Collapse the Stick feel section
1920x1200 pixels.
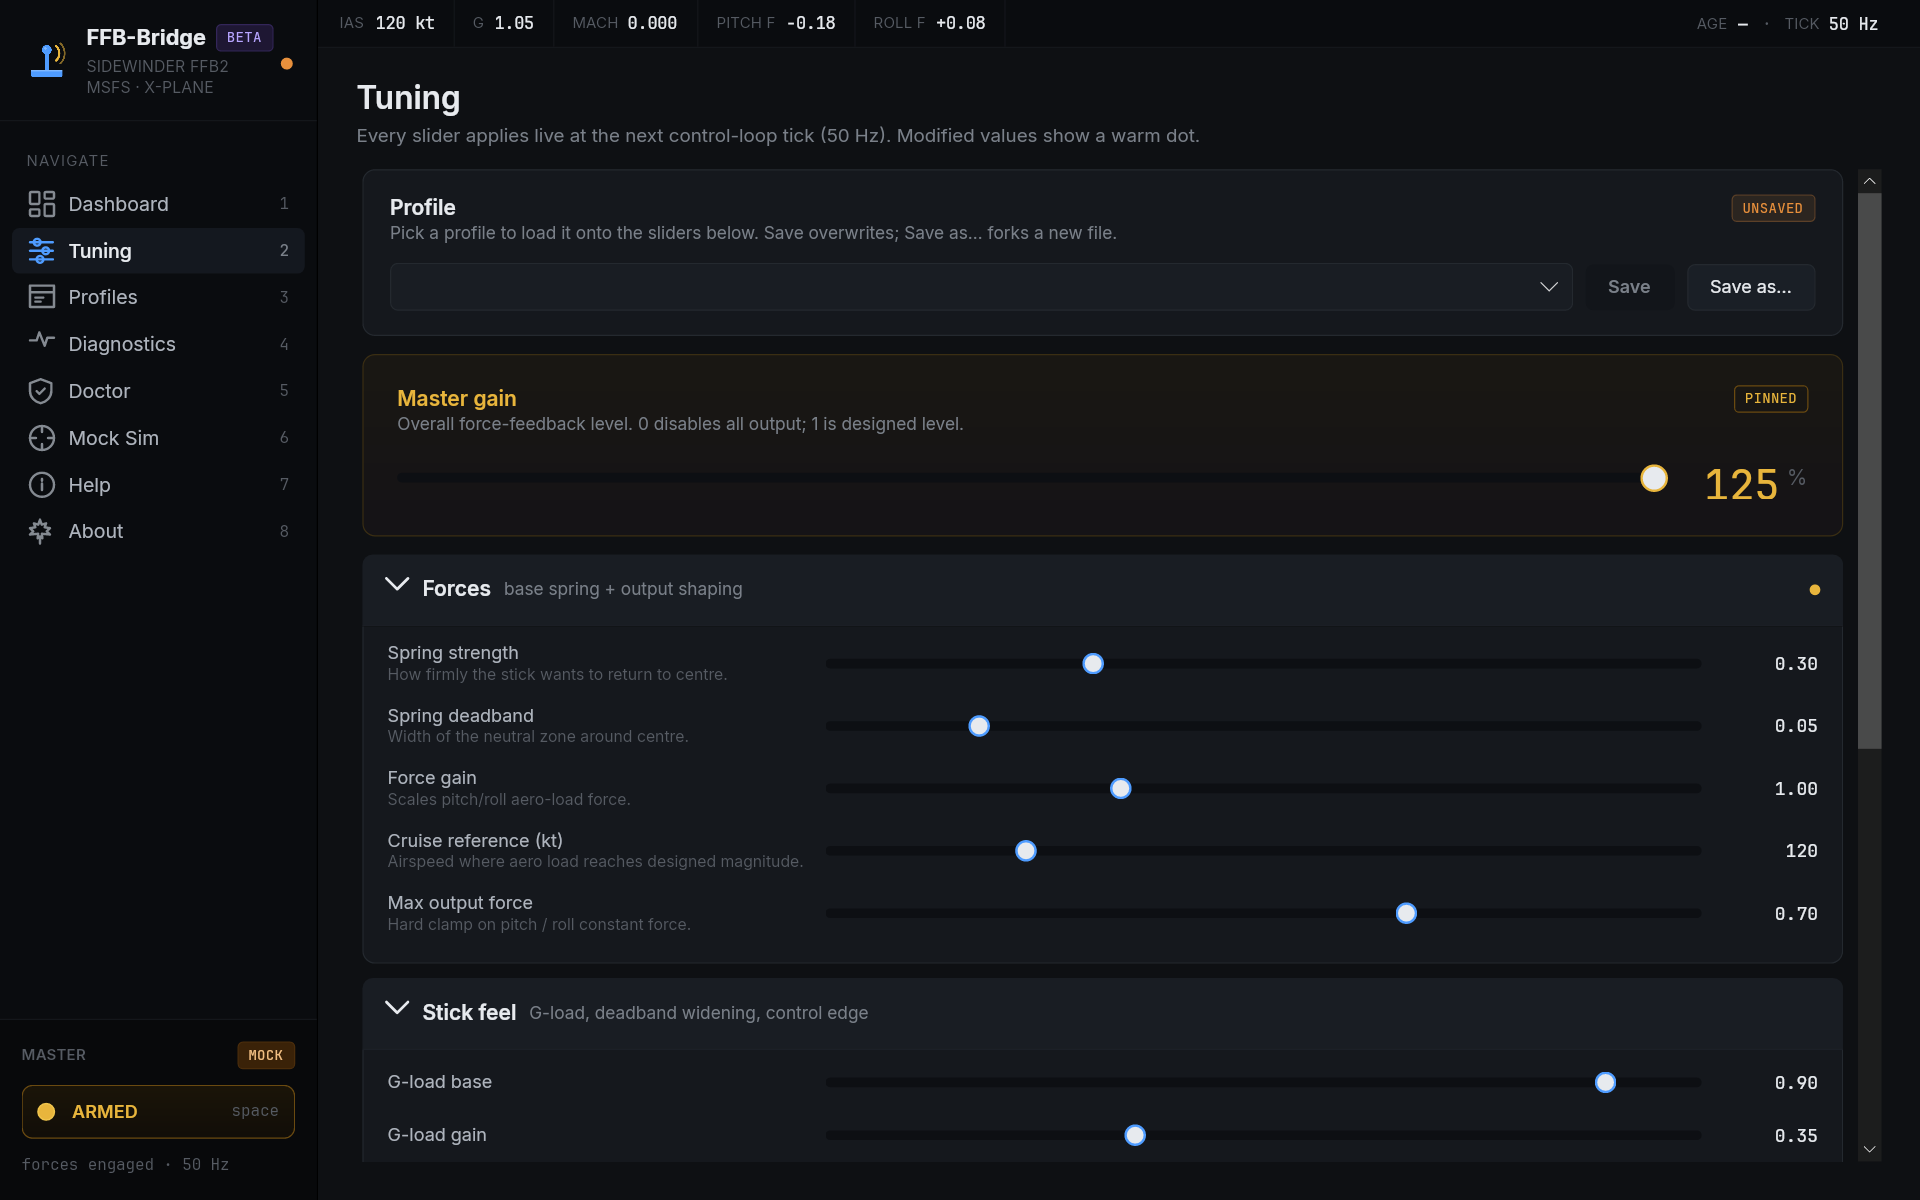[x=397, y=1010]
